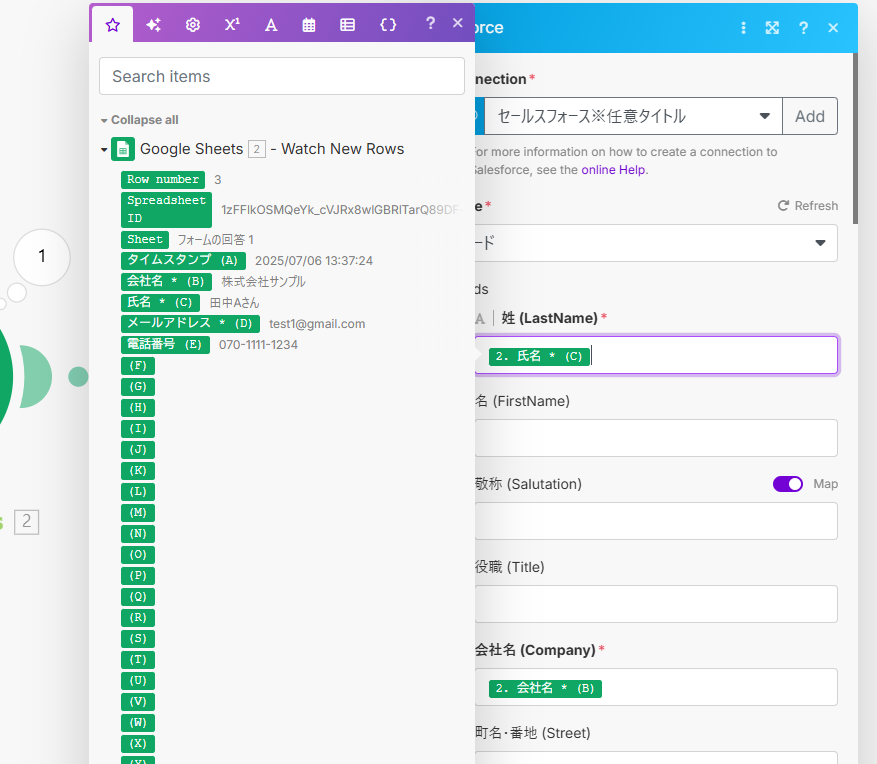This screenshot has height=764, width=877.
Task: Open the custom variables braces tab
Action: pos(388,25)
